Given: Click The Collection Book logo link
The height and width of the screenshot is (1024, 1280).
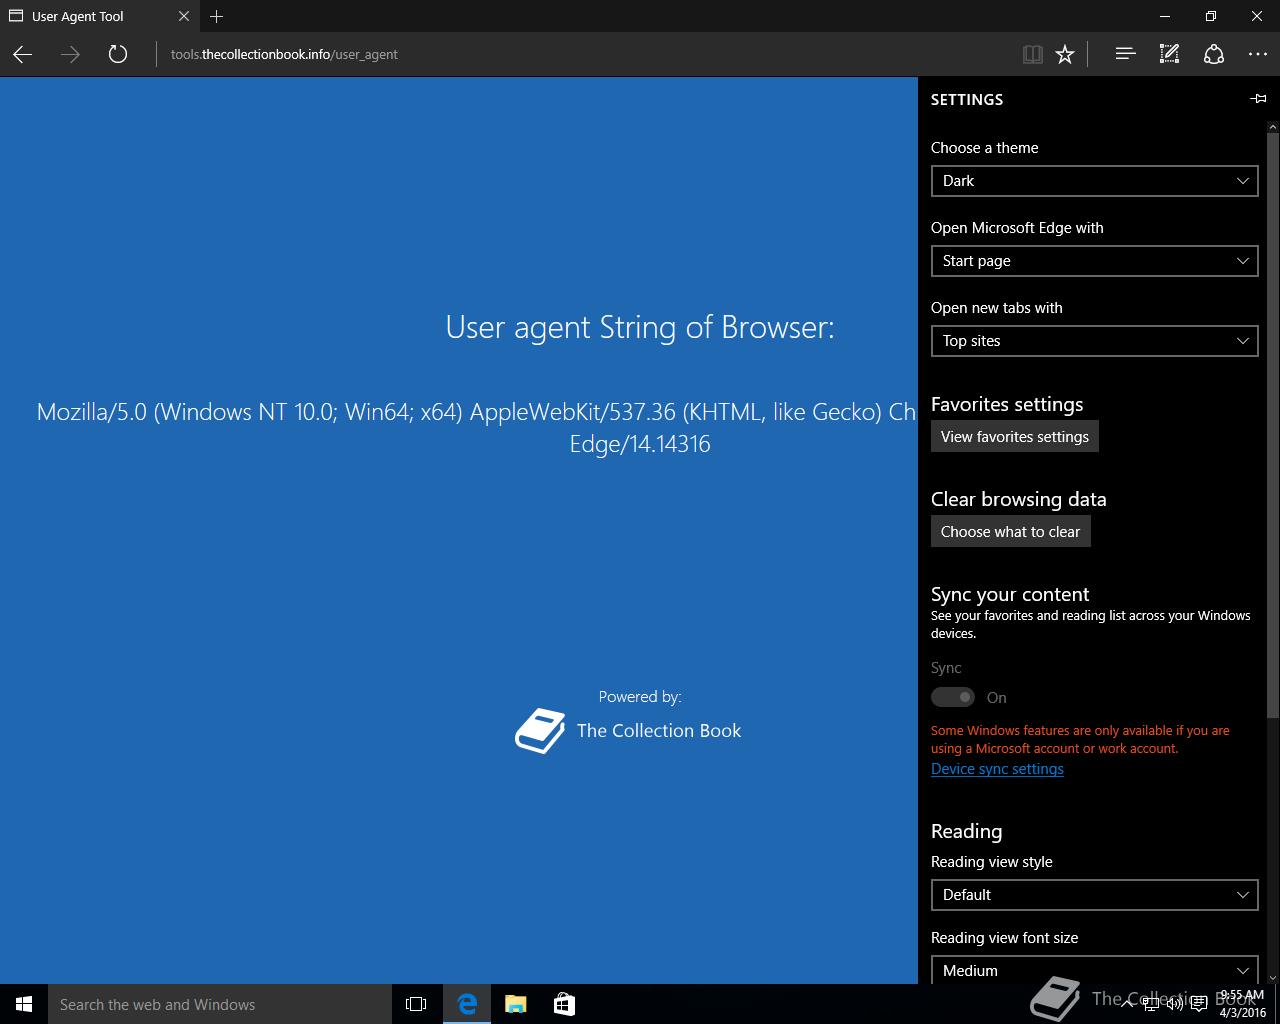Looking at the screenshot, I should pos(628,731).
